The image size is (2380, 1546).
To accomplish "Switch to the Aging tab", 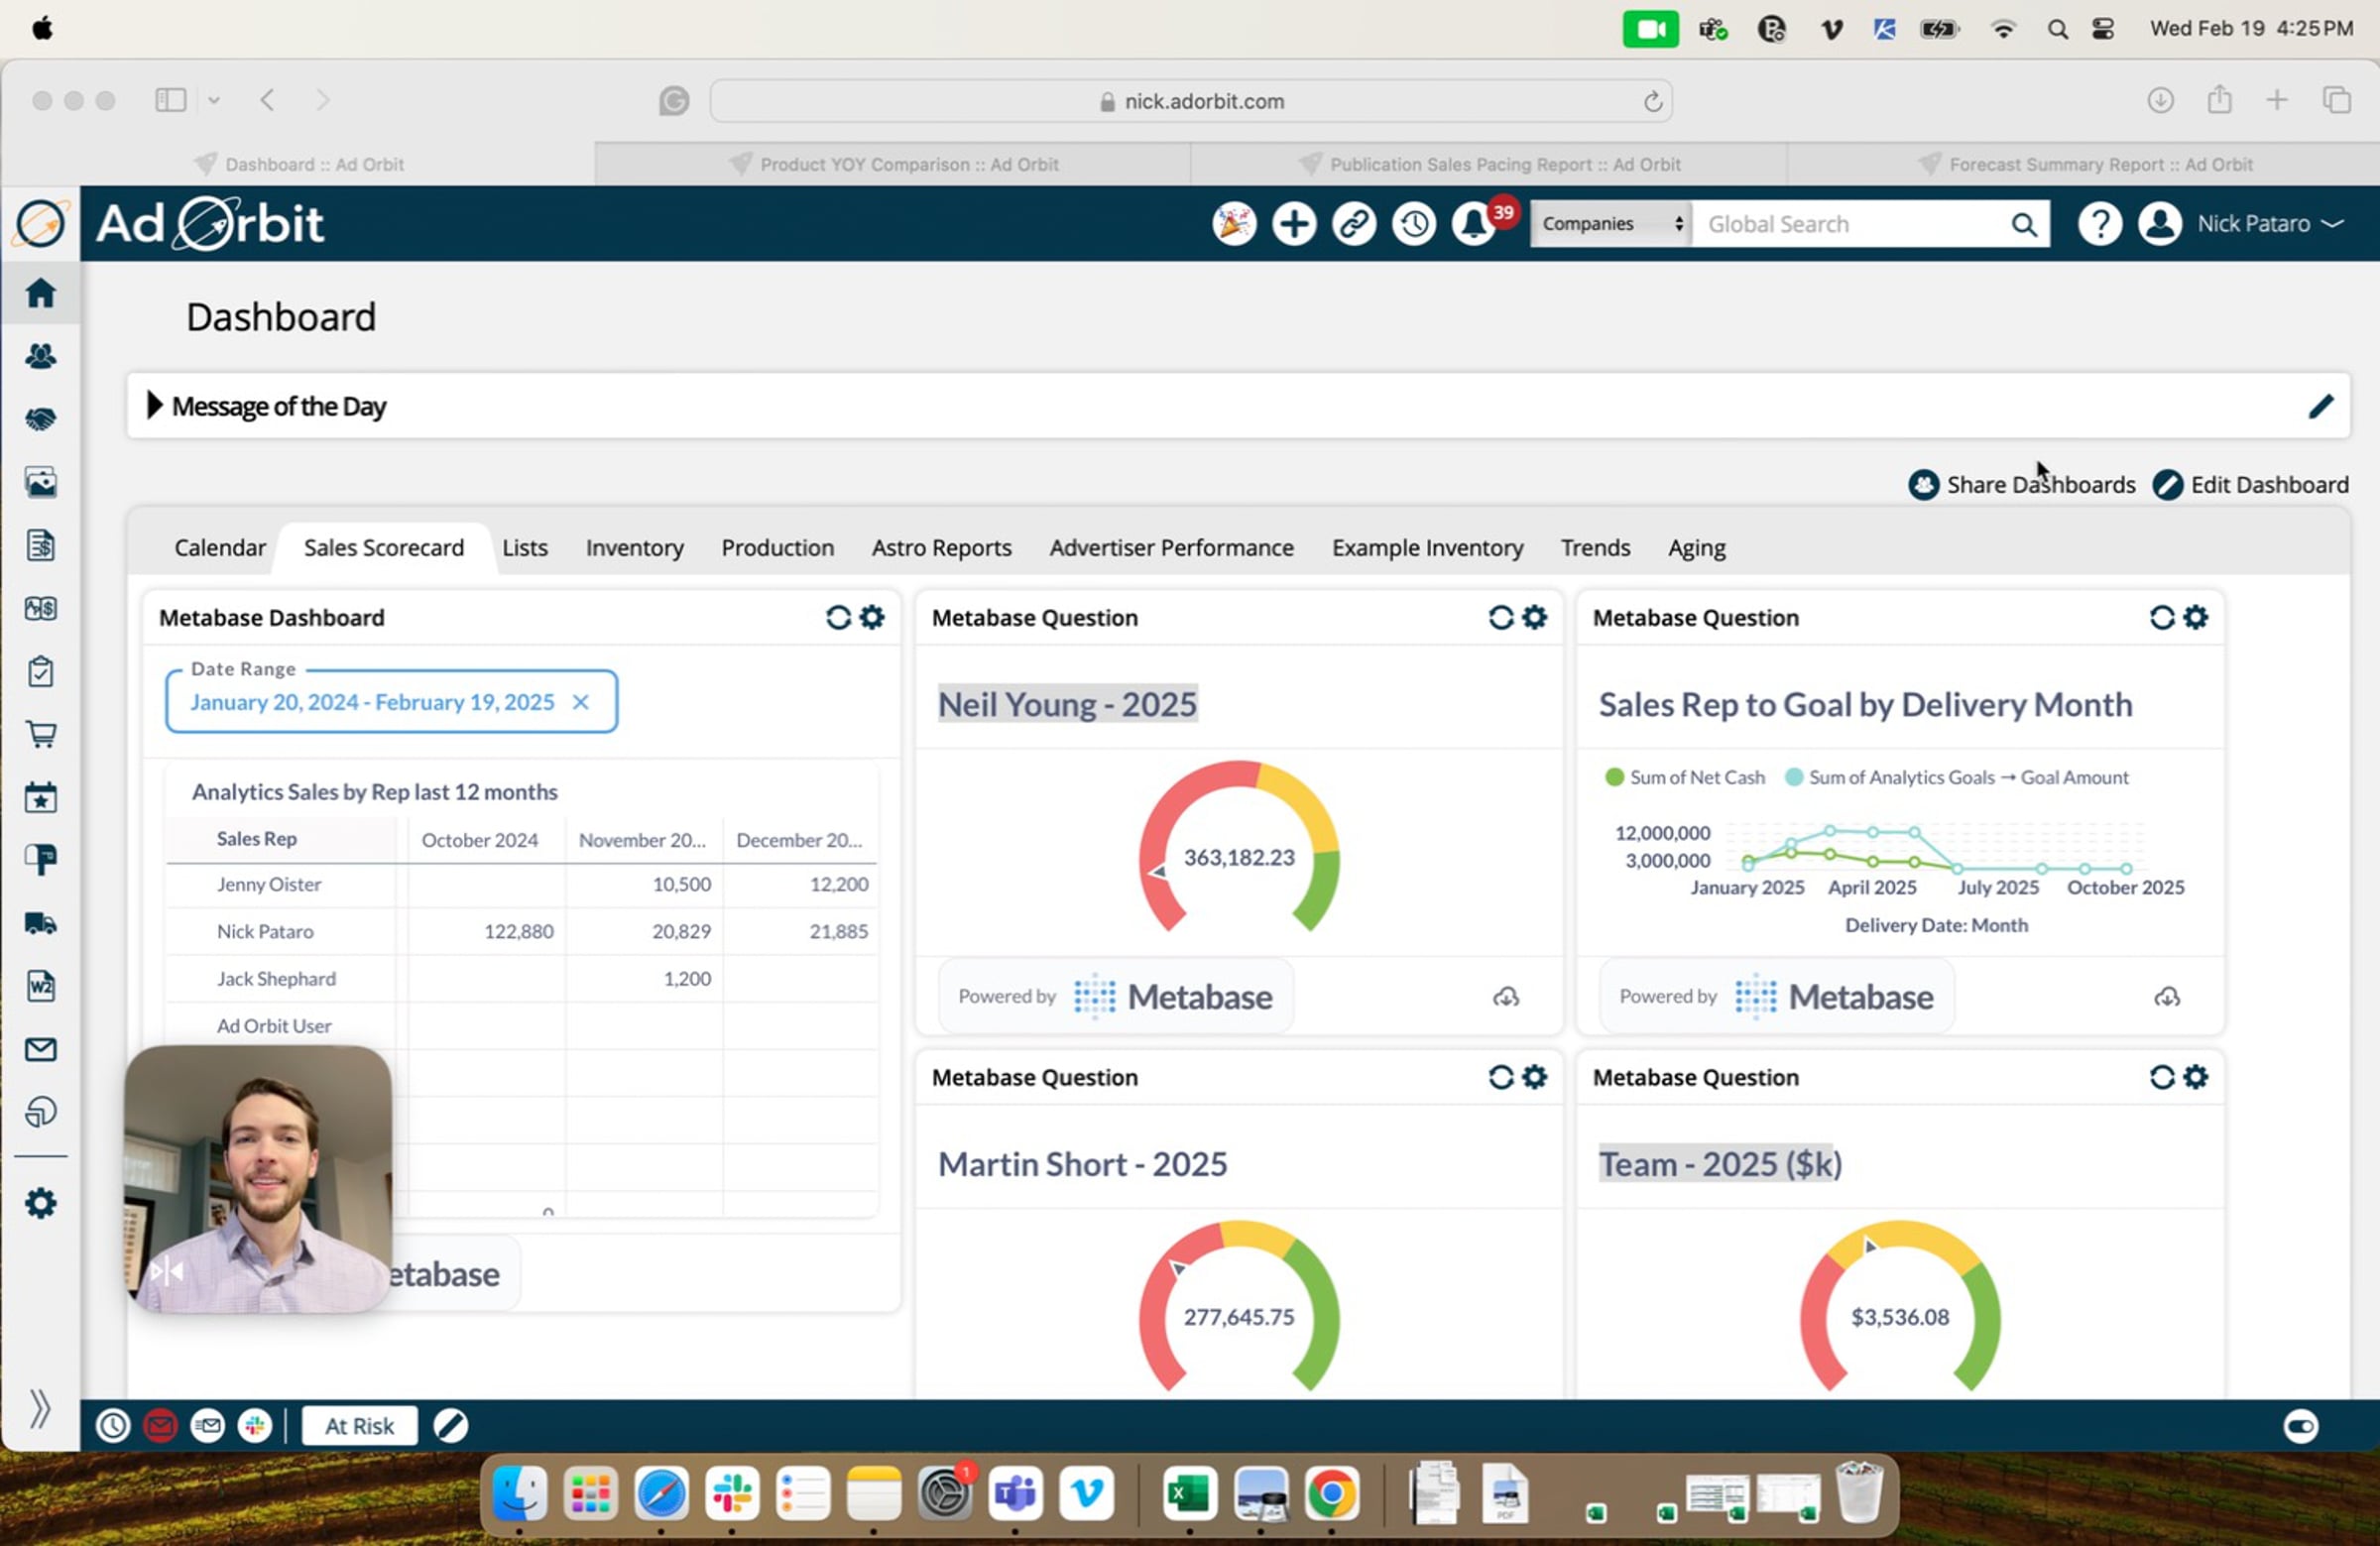I will 1697,548.
